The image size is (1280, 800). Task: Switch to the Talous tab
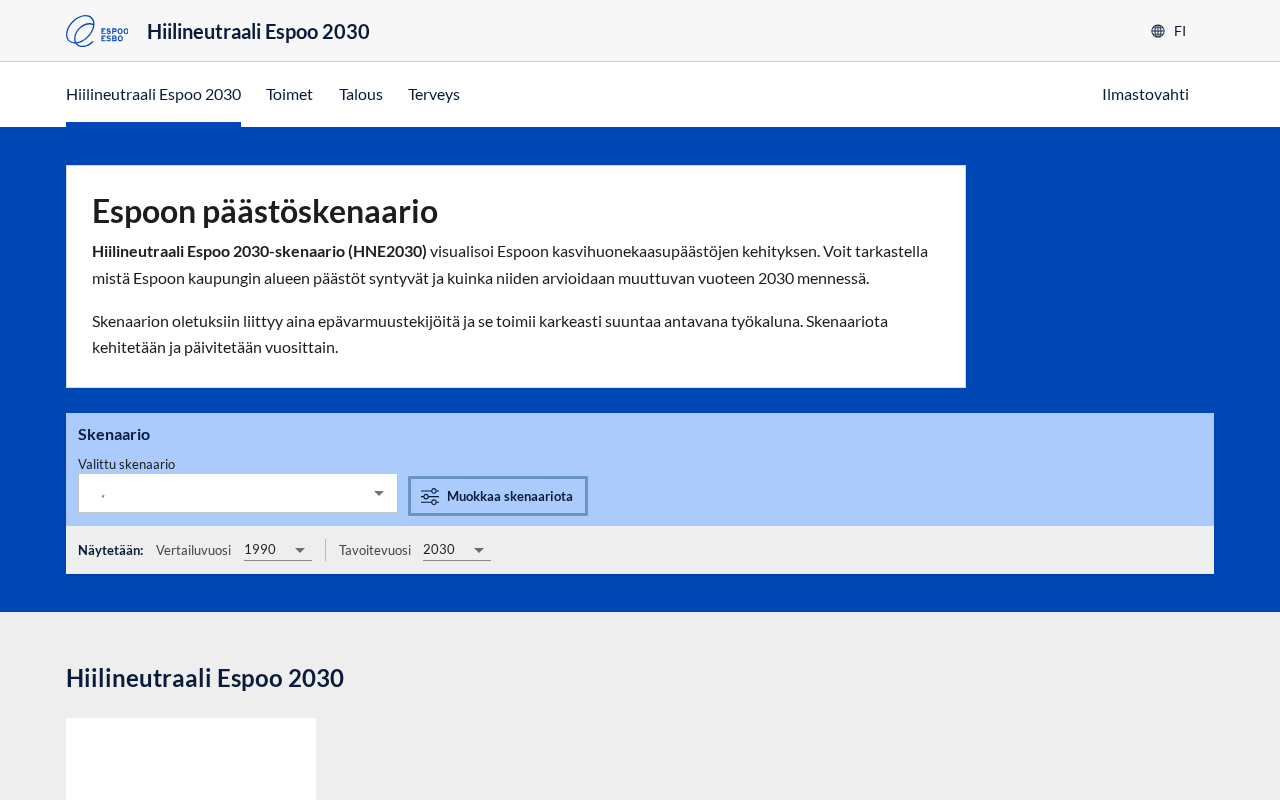[360, 94]
